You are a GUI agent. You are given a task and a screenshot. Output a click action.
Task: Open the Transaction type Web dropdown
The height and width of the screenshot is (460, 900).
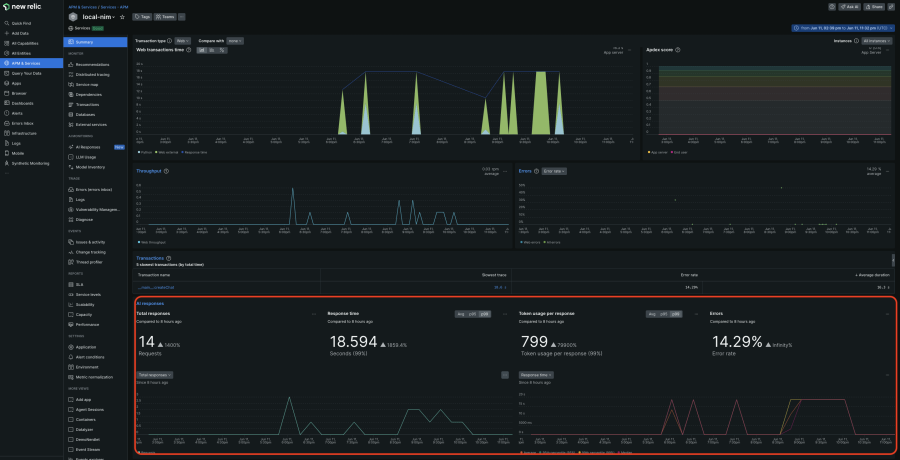[182, 41]
